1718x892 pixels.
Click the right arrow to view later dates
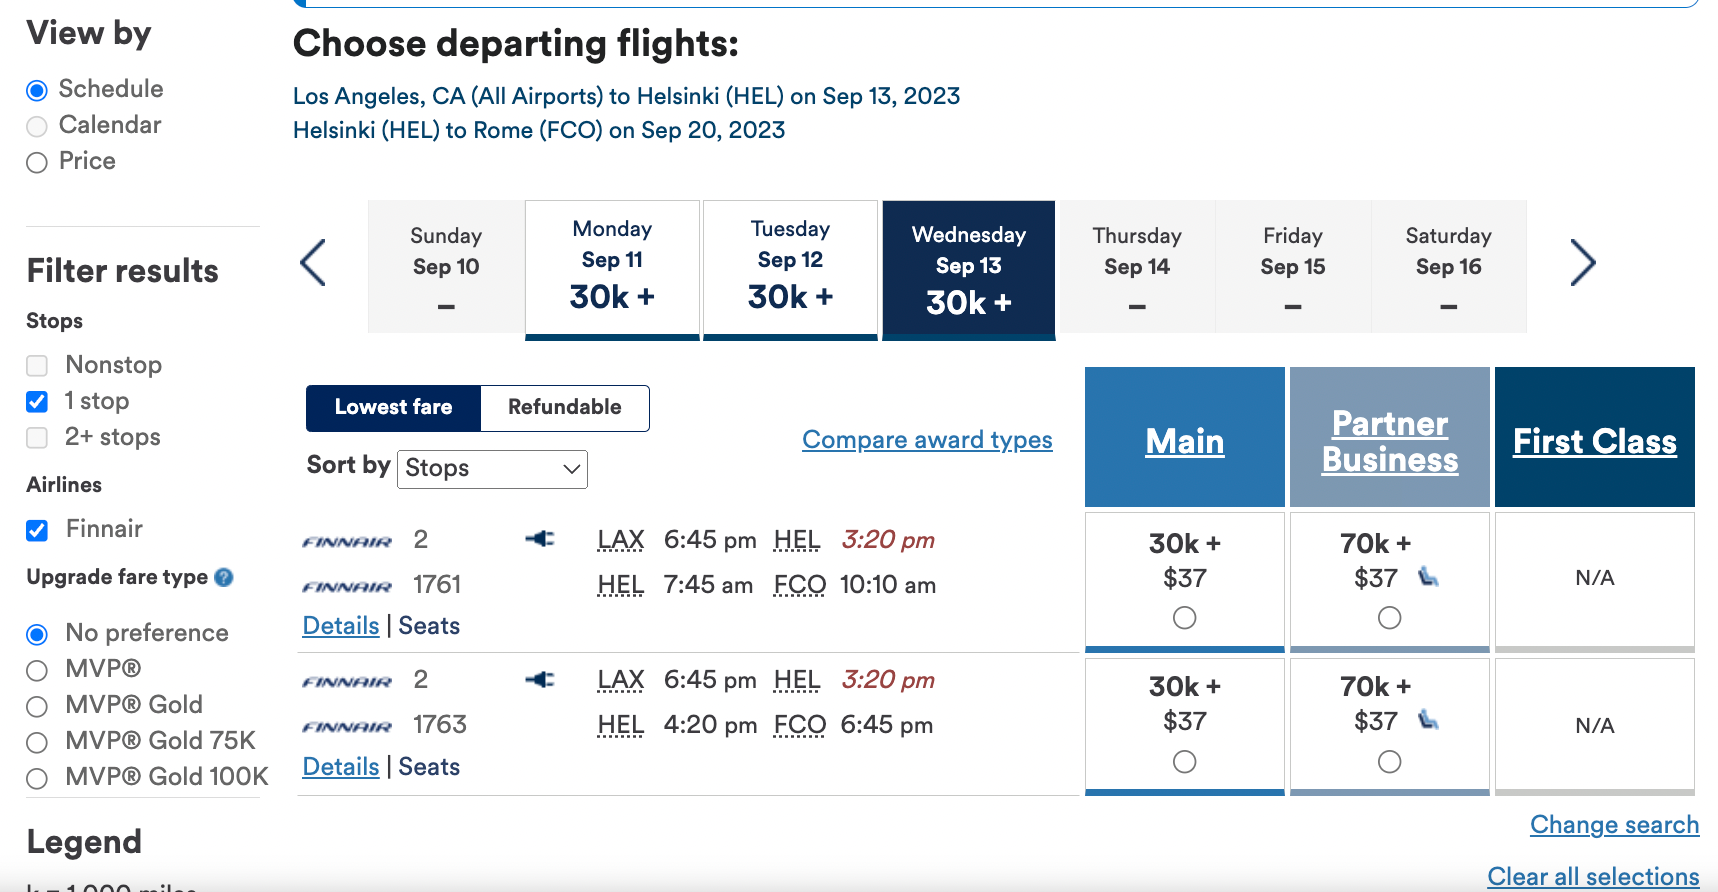pyautogui.click(x=1583, y=263)
